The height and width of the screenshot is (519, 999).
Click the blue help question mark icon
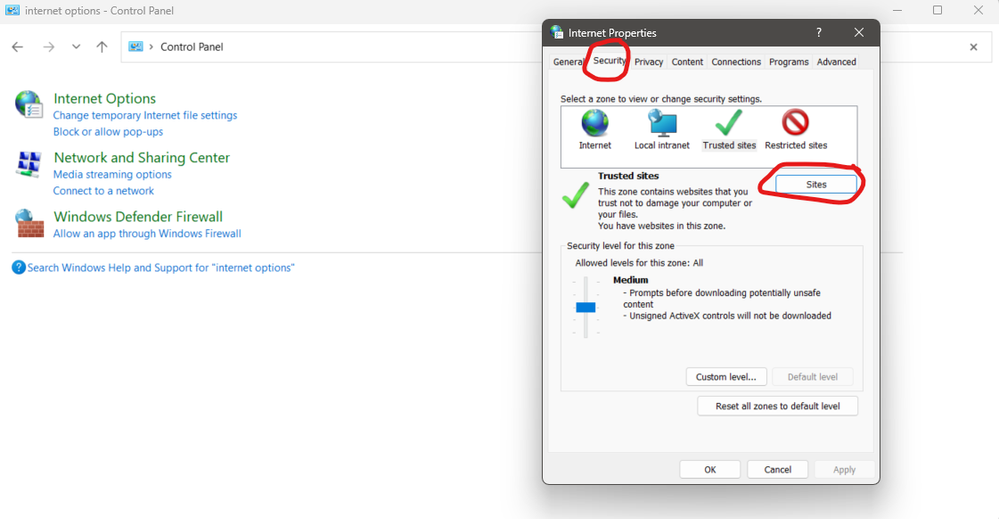point(18,267)
